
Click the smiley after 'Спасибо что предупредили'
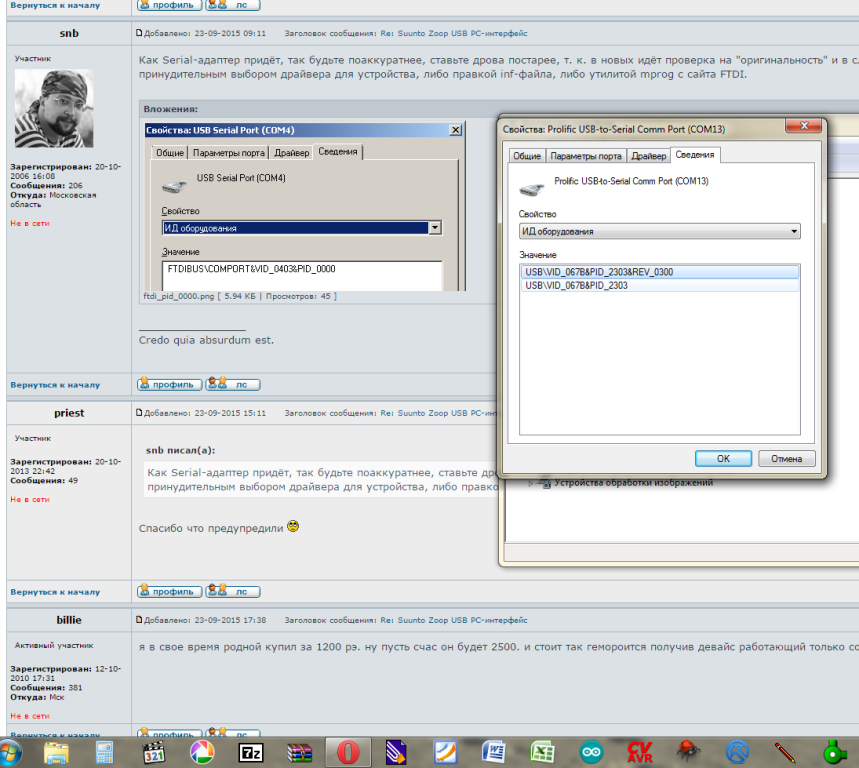pos(293,526)
